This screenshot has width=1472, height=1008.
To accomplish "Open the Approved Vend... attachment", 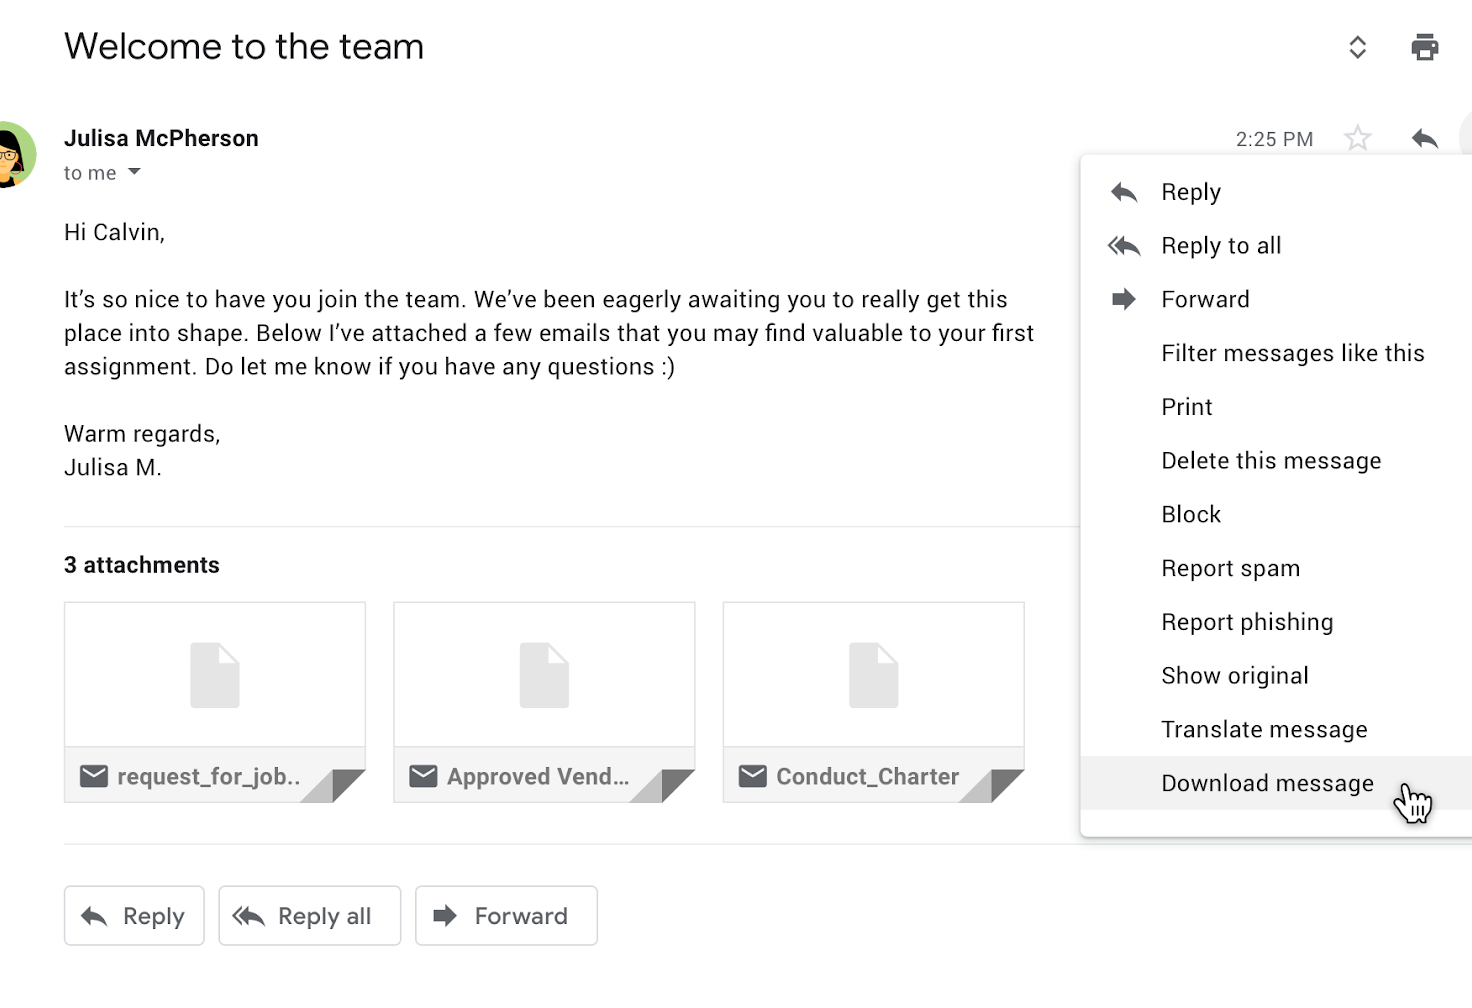I will [544, 702].
